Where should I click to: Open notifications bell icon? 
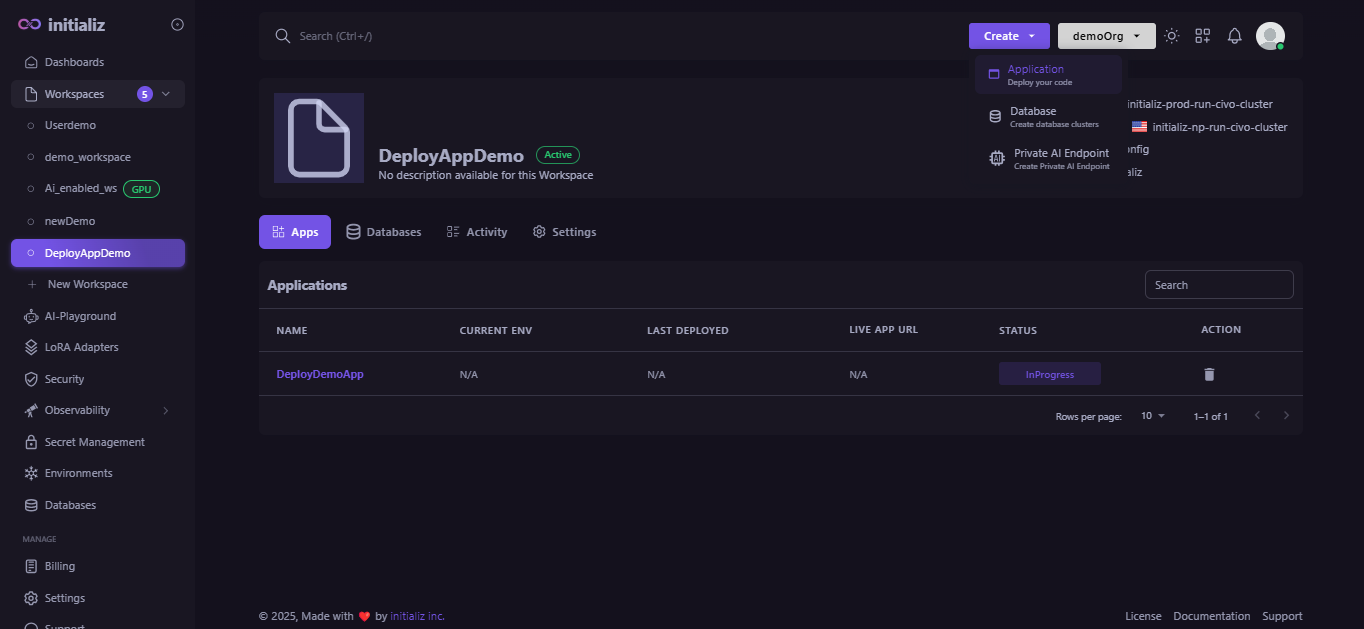click(1235, 36)
